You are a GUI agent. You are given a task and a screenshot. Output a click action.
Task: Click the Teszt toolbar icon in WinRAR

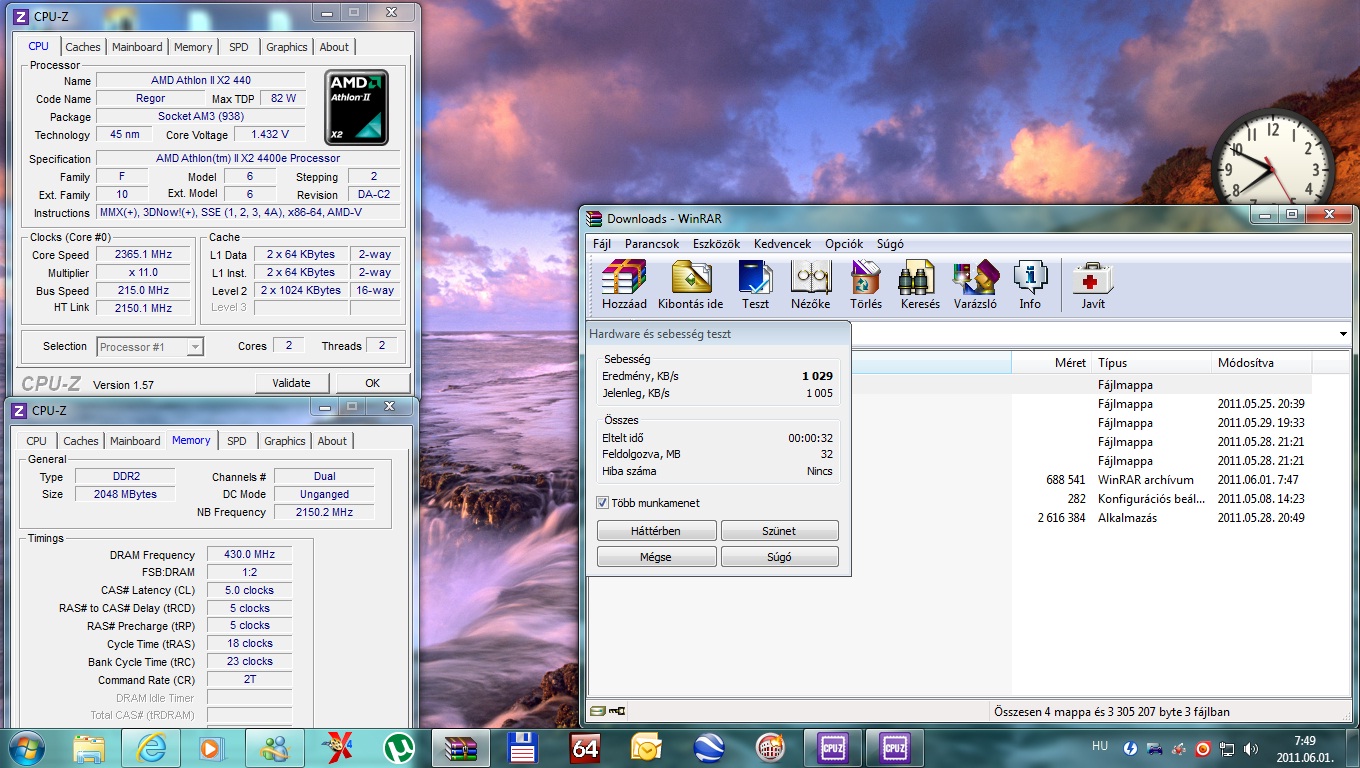755,285
